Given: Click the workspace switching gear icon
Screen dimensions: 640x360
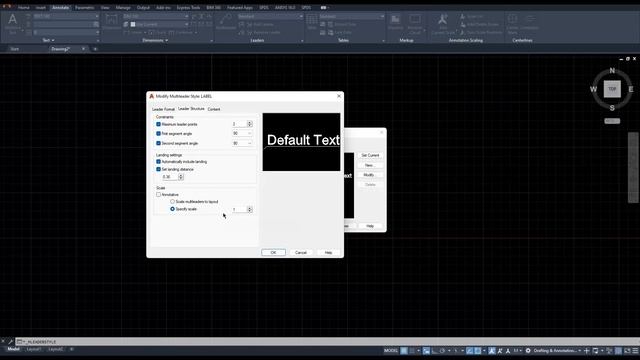Looking at the screenshot, I should 528,351.
